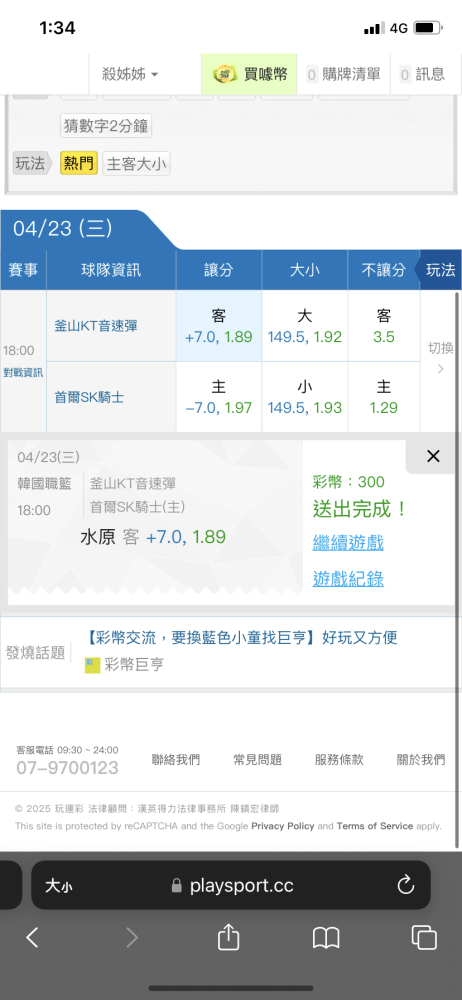Open the 訊息 messages tab

coord(422,75)
